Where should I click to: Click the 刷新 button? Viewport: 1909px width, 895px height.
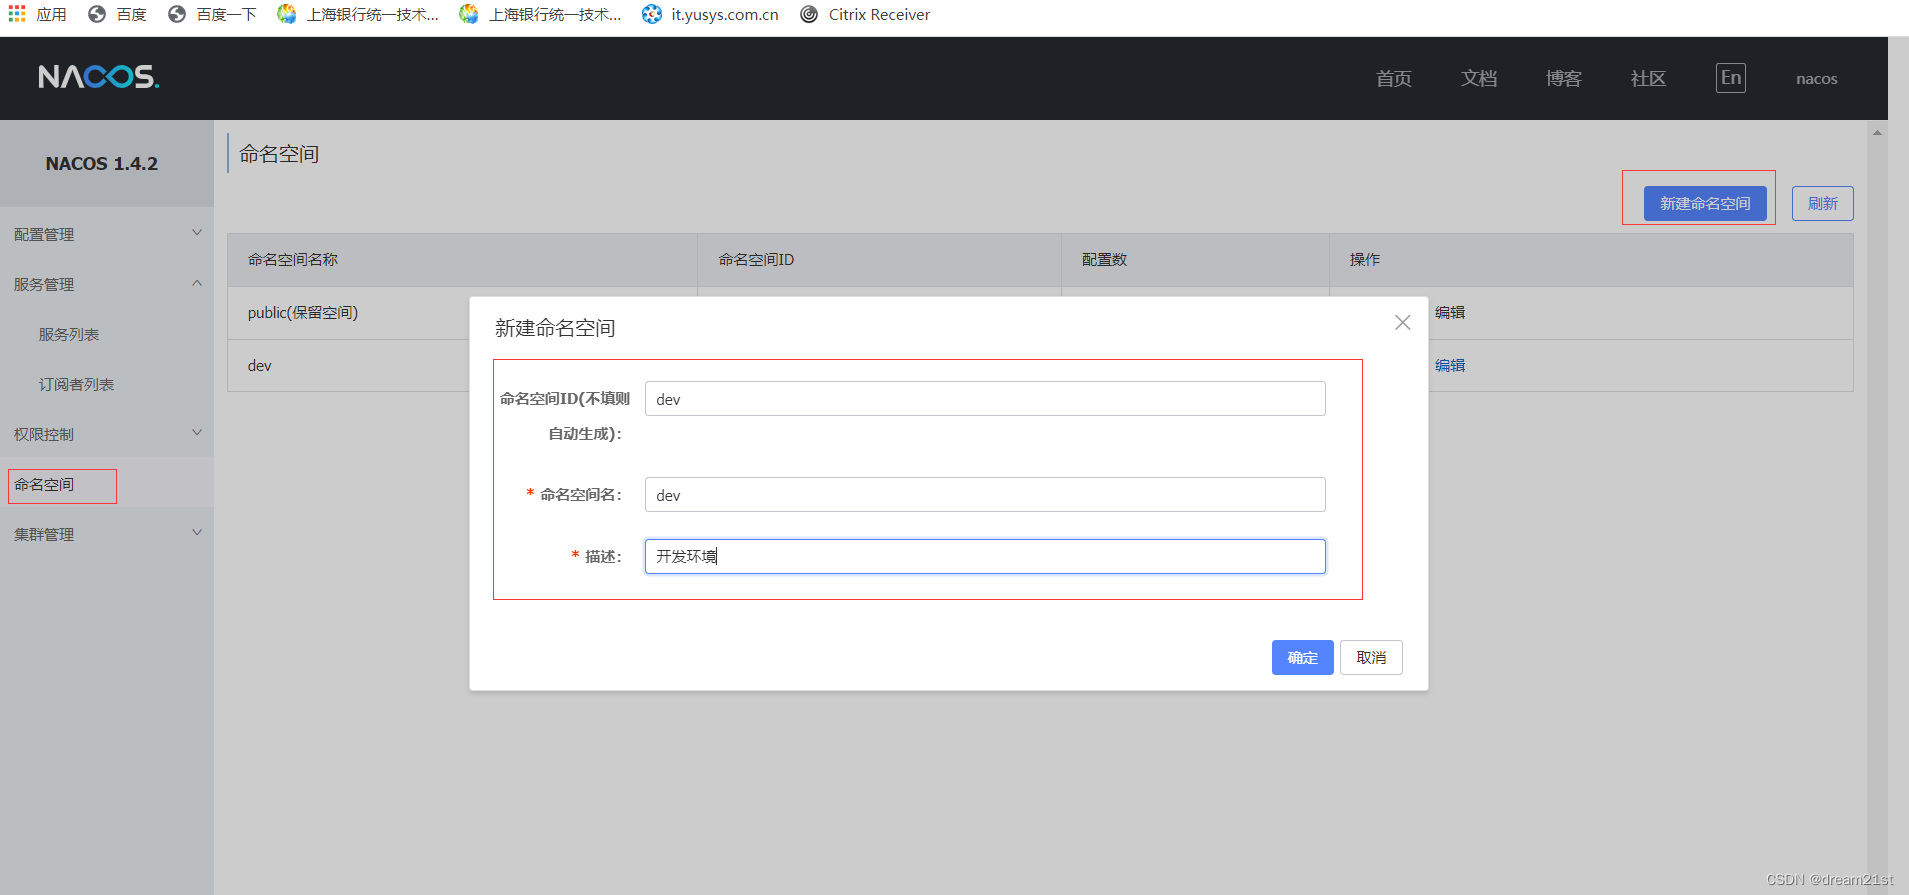click(x=1823, y=203)
